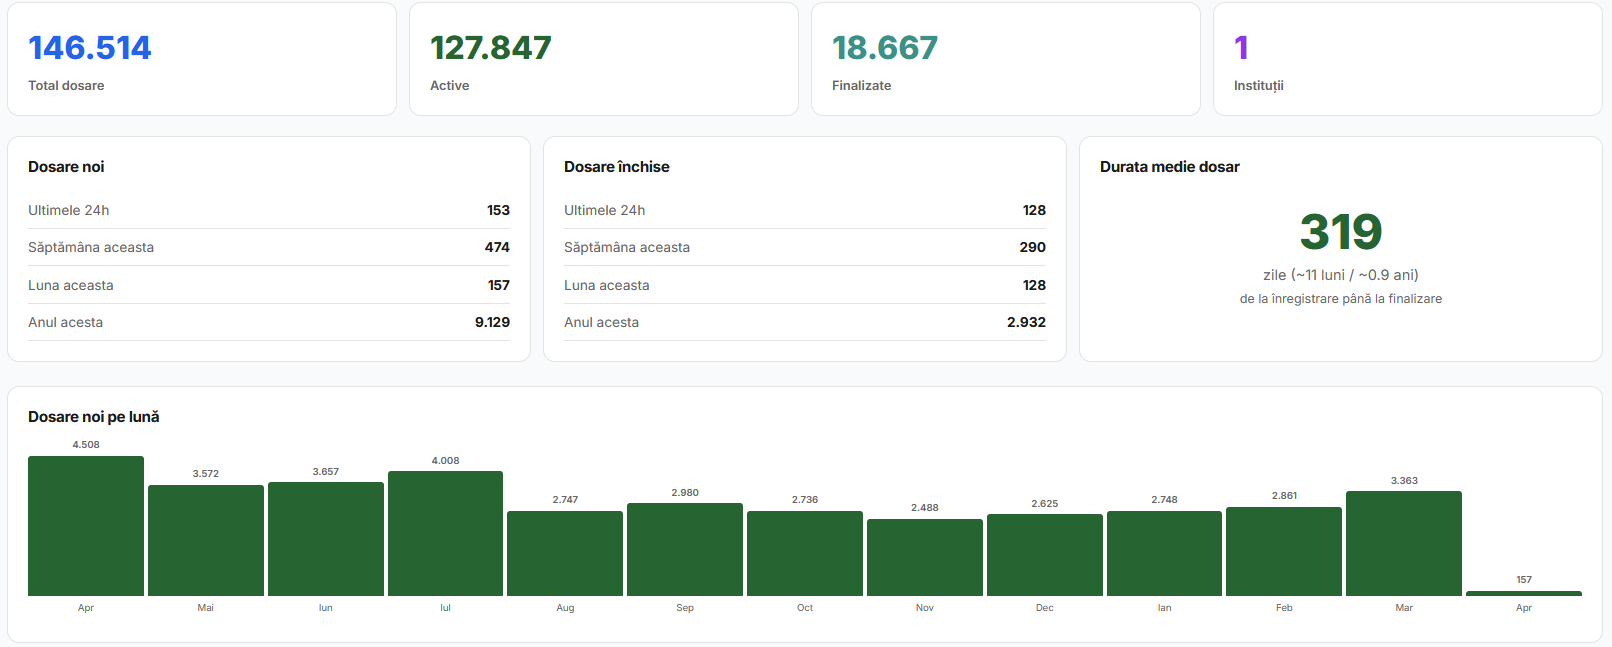1612x647 pixels.
Task: Click the small last April bar with 157
Action: pos(1524,593)
